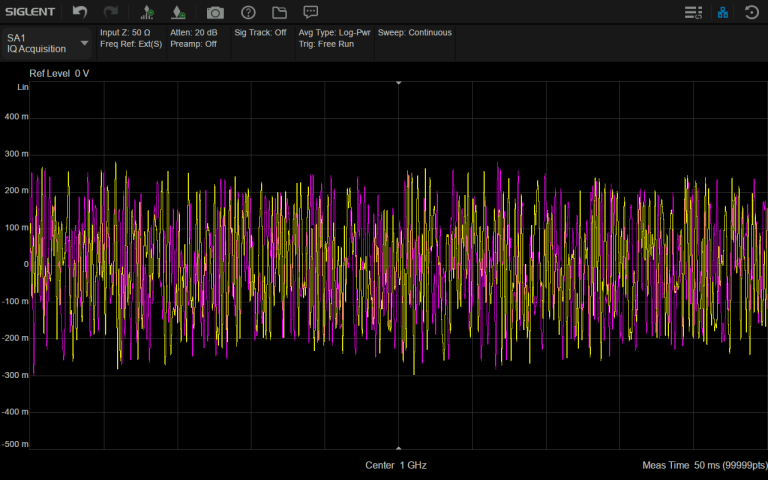Expand the SA1 IQ Acquisition mode dropdown
This screenshot has height=480, width=768.
(x=84, y=43)
